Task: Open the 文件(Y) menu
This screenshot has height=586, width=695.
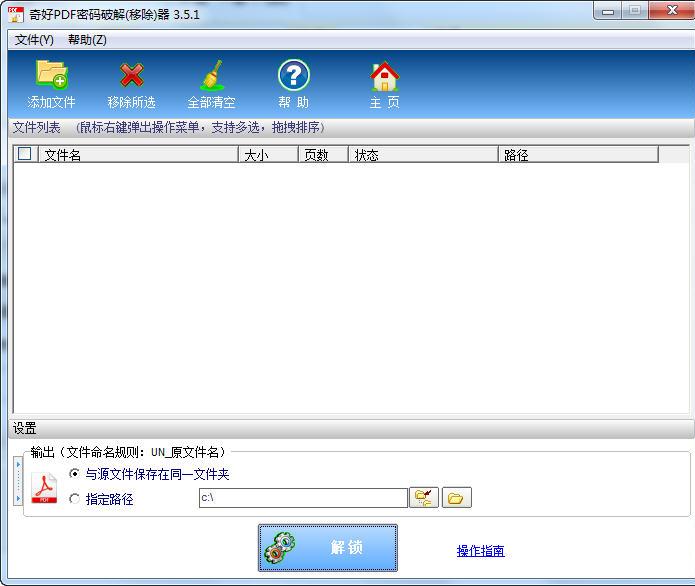Action: point(34,40)
